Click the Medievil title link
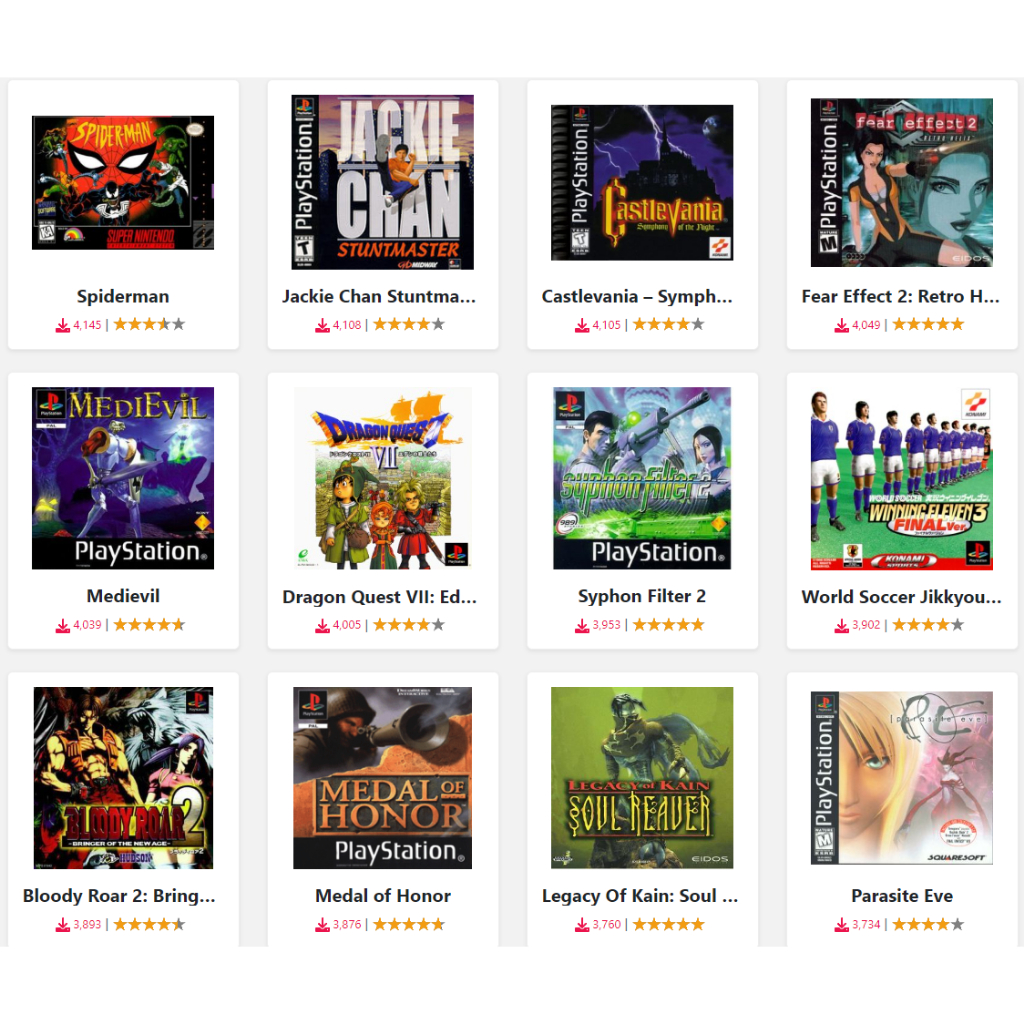The height and width of the screenshot is (1024, 1024). pos(123,596)
